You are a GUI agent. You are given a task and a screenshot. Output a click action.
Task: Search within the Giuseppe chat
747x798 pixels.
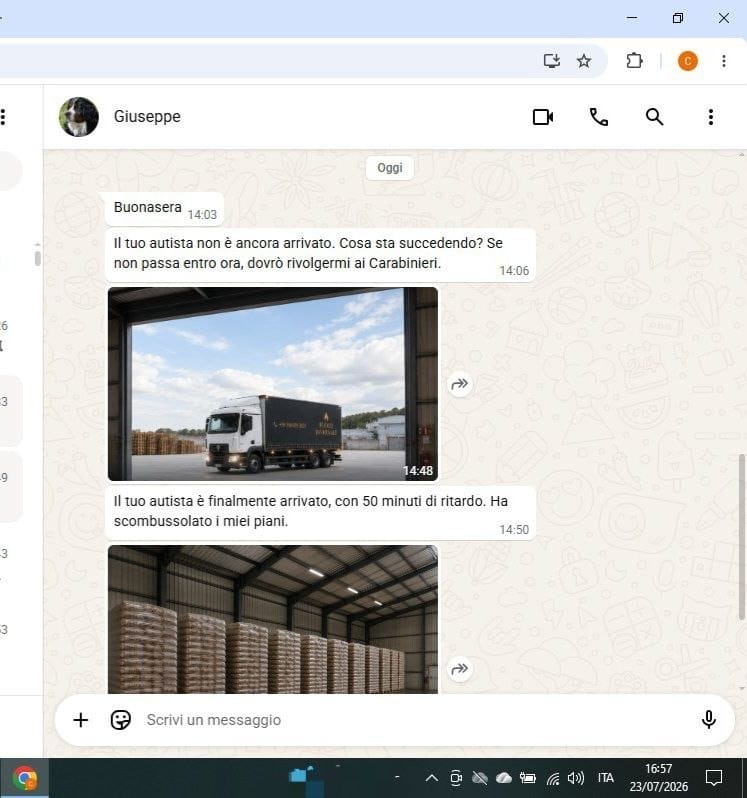pos(654,117)
